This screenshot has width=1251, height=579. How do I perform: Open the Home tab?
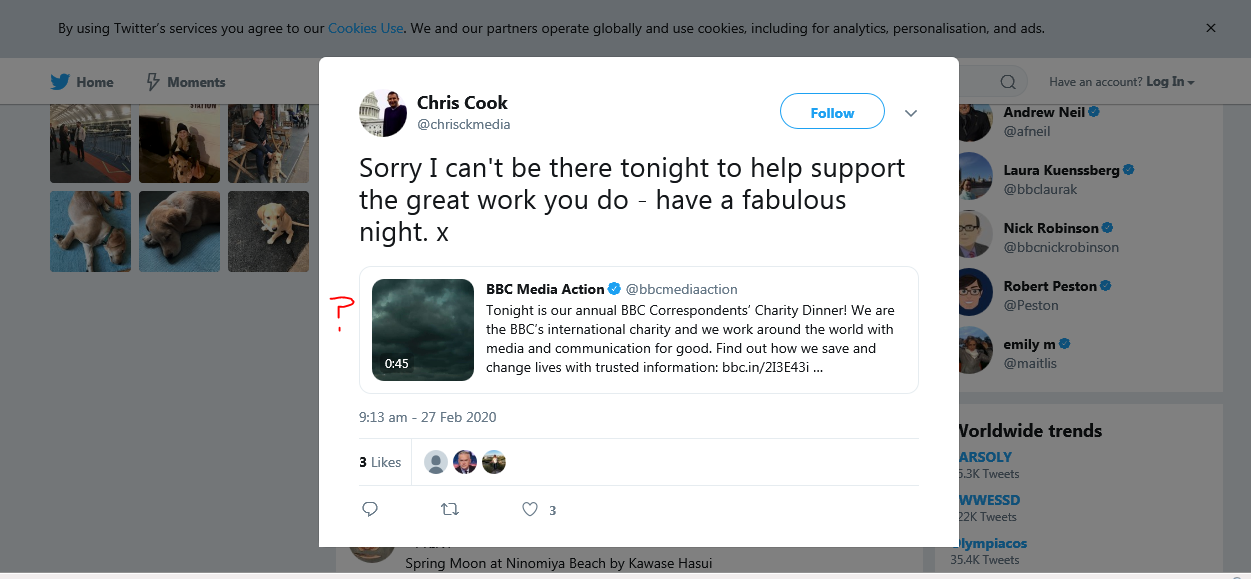(82, 82)
